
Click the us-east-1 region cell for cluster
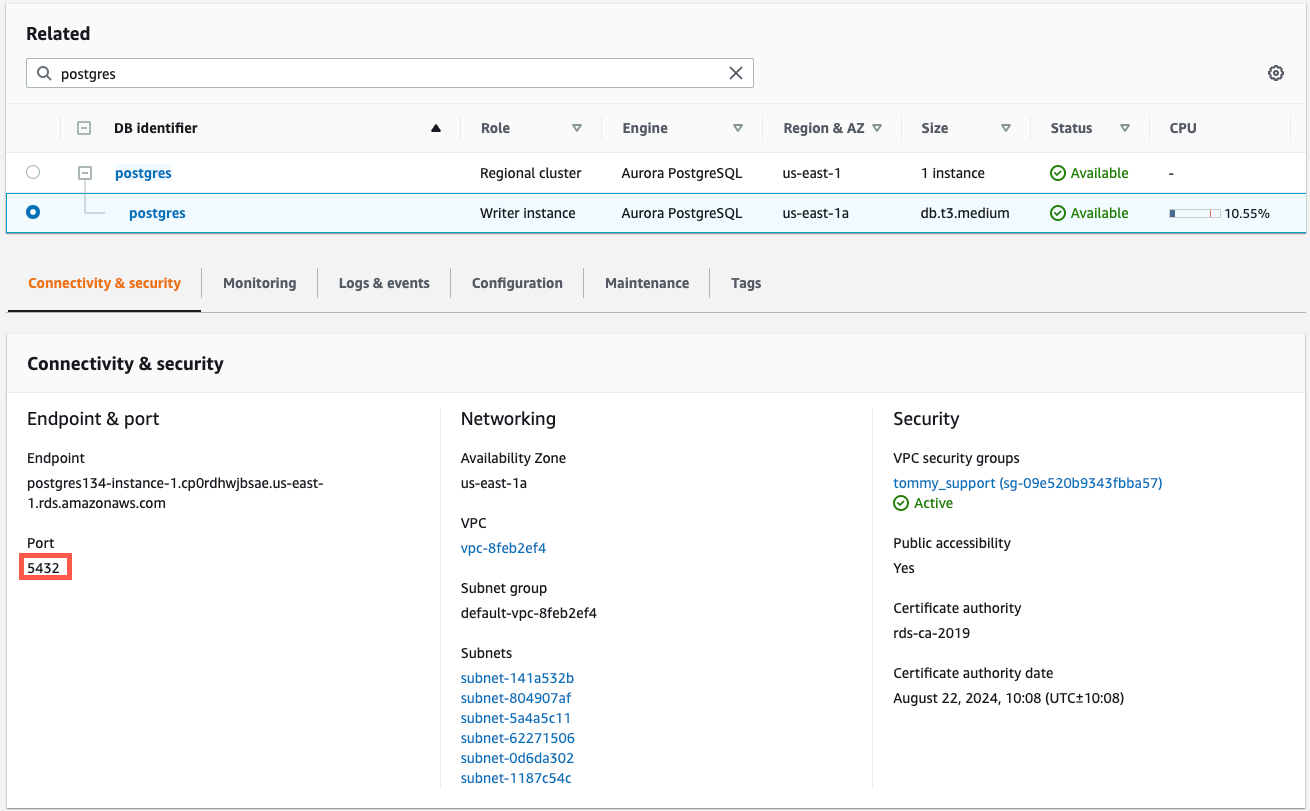click(811, 173)
